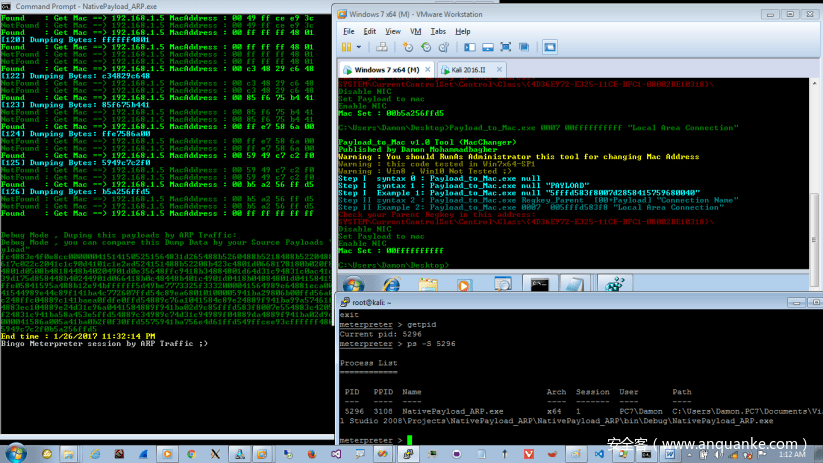Screen dimensions: 823x463
Task: Take a snapshot of this virtual machine
Action: tap(408, 47)
